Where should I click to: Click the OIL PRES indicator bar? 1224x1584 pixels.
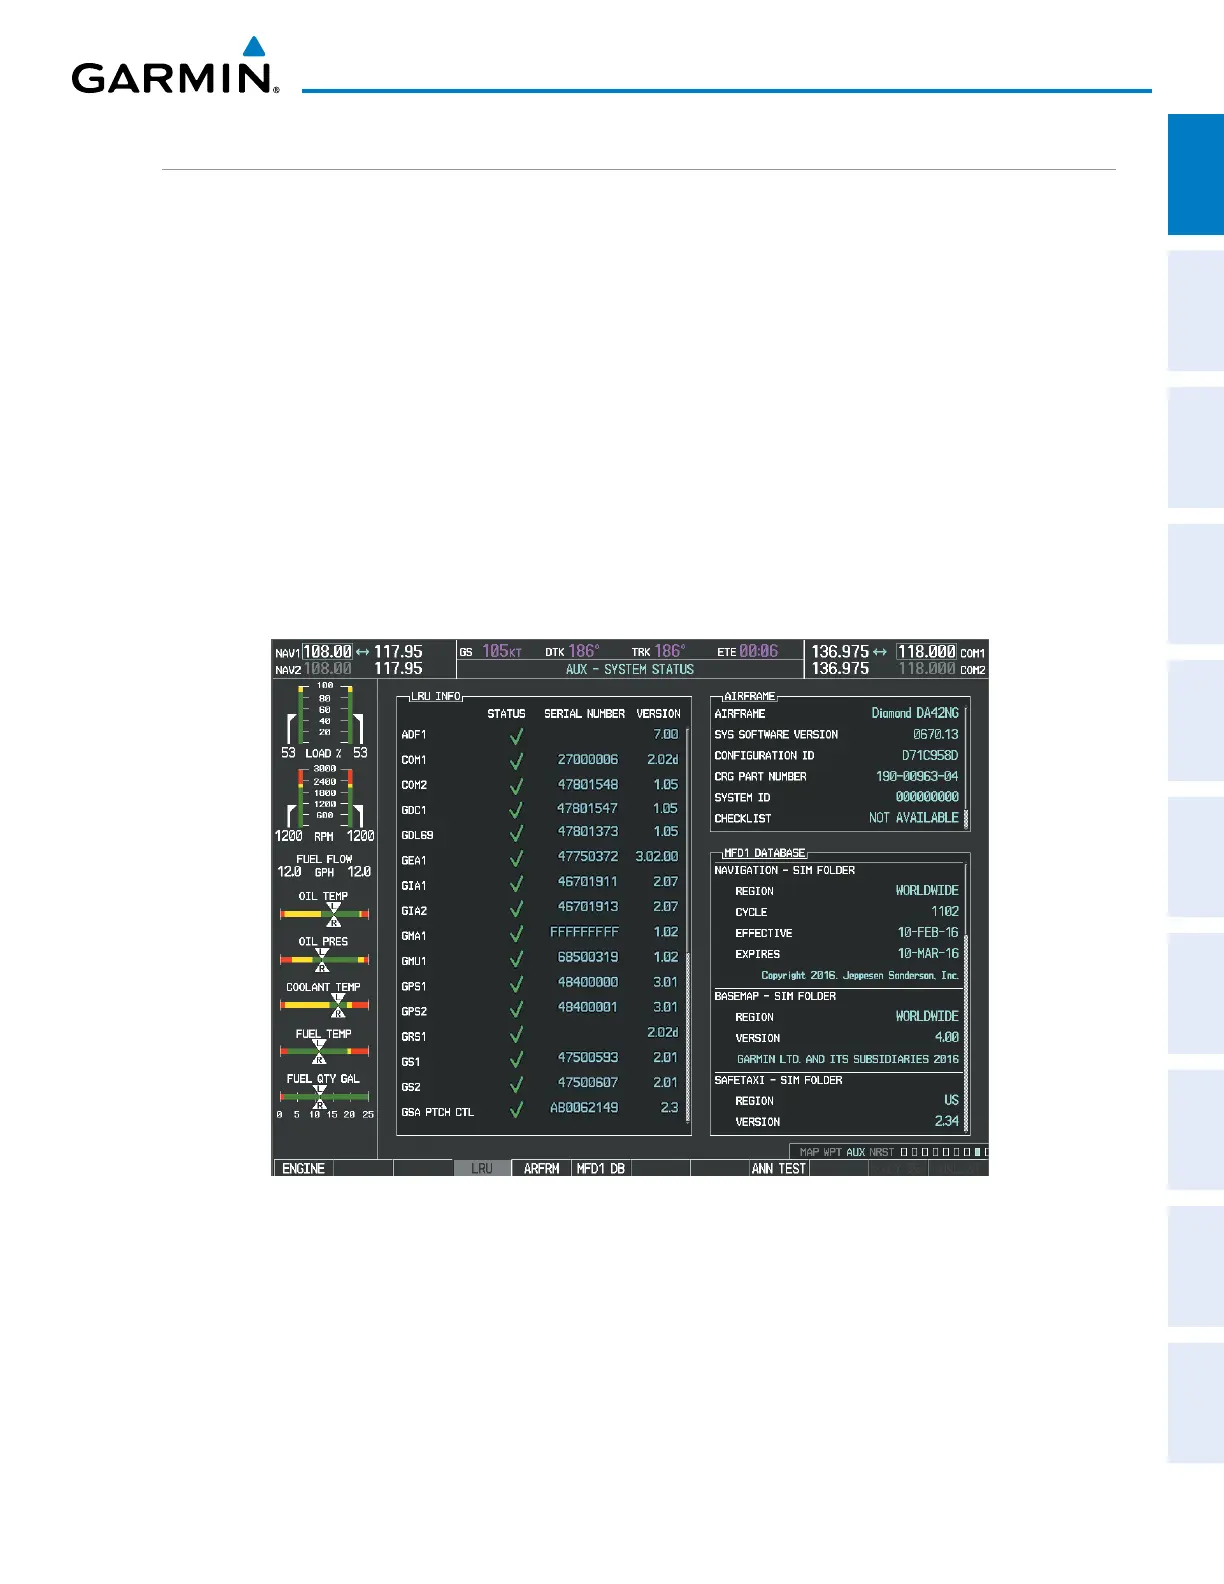pyautogui.click(x=325, y=960)
